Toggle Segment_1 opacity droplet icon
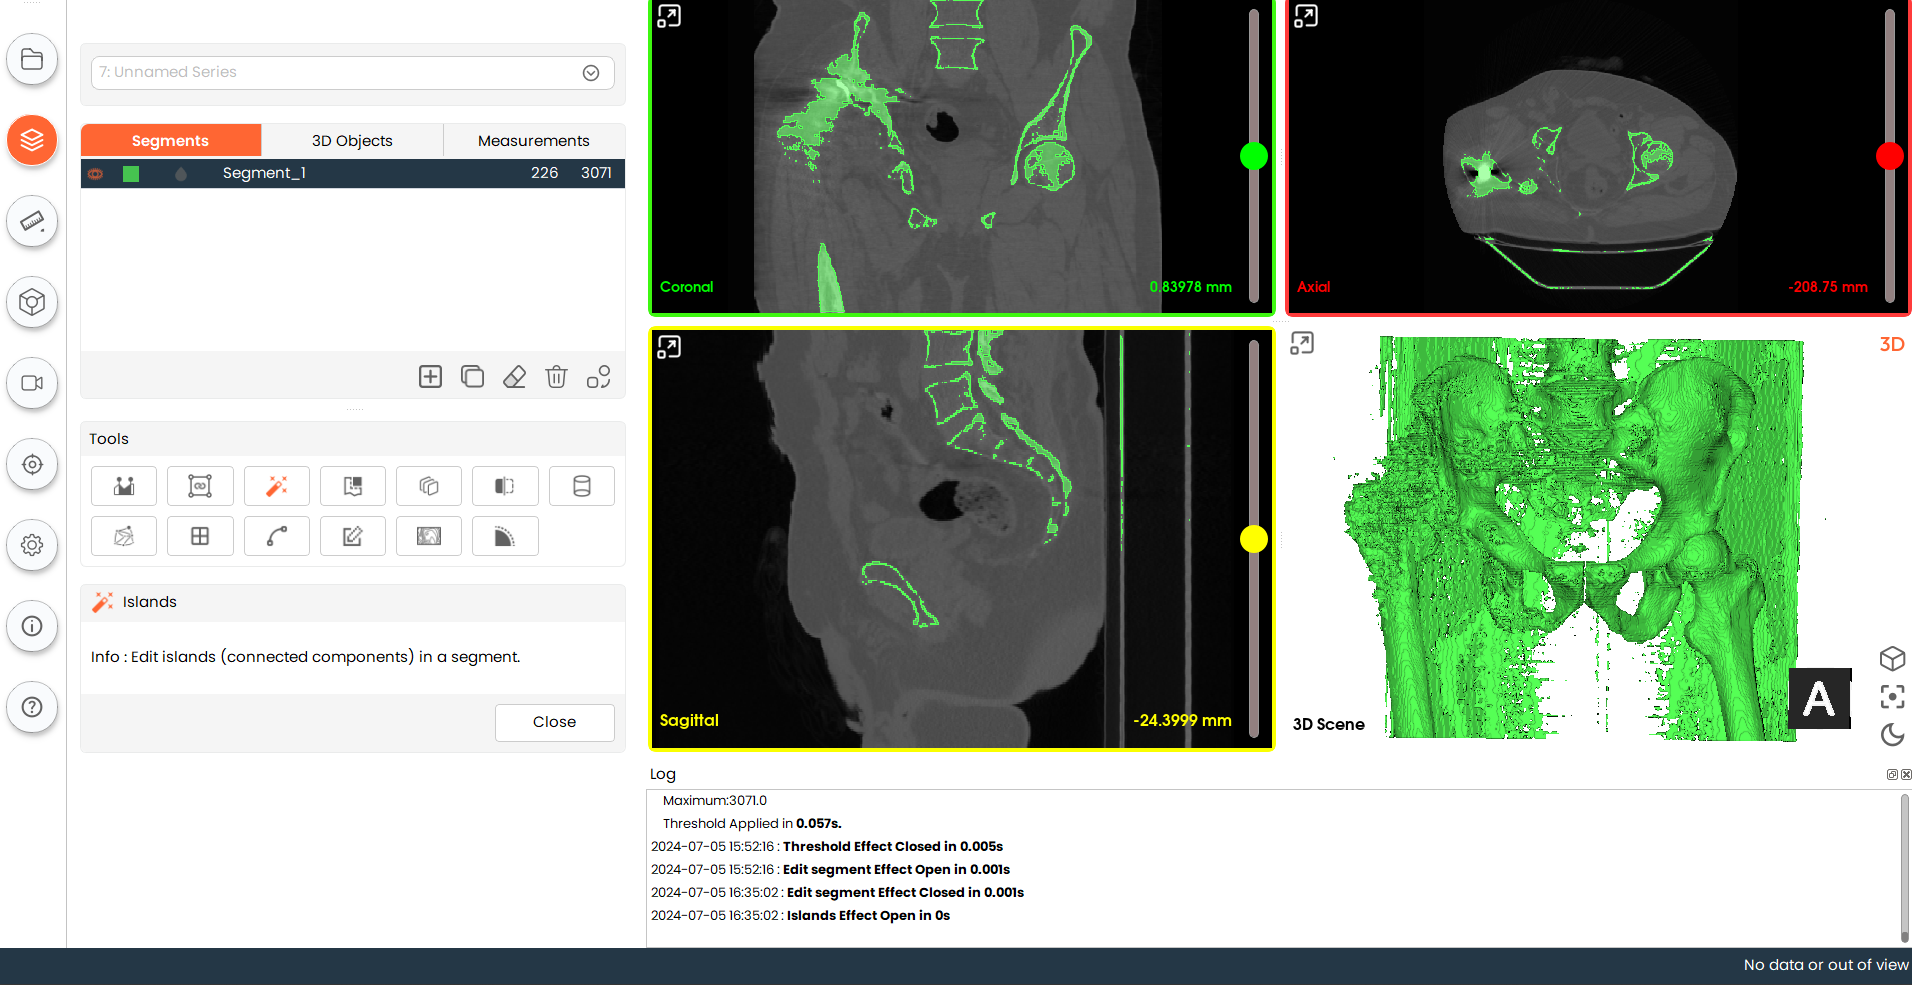This screenshot has height=985, width=1912. [x=181, y=174]
